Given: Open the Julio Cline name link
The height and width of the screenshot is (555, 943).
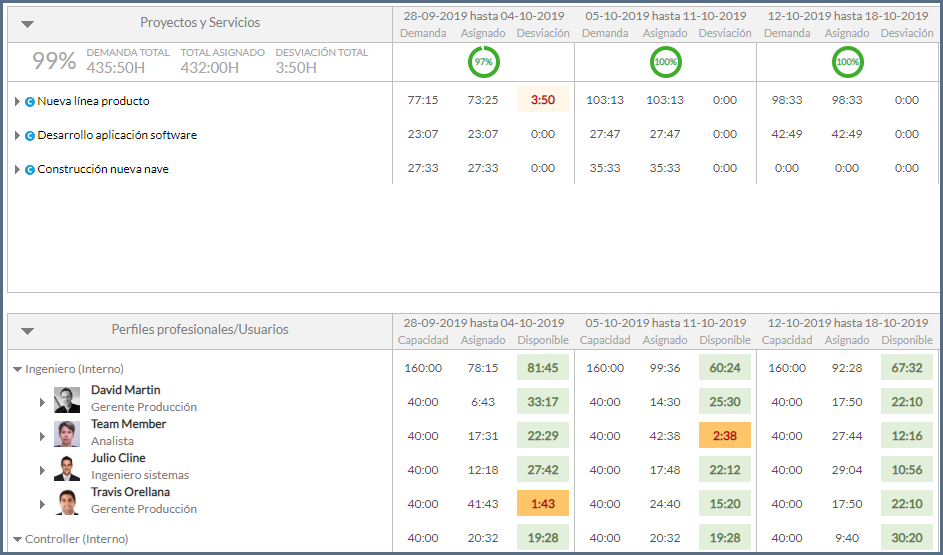Looking at the screenshot, I should 118,458.
